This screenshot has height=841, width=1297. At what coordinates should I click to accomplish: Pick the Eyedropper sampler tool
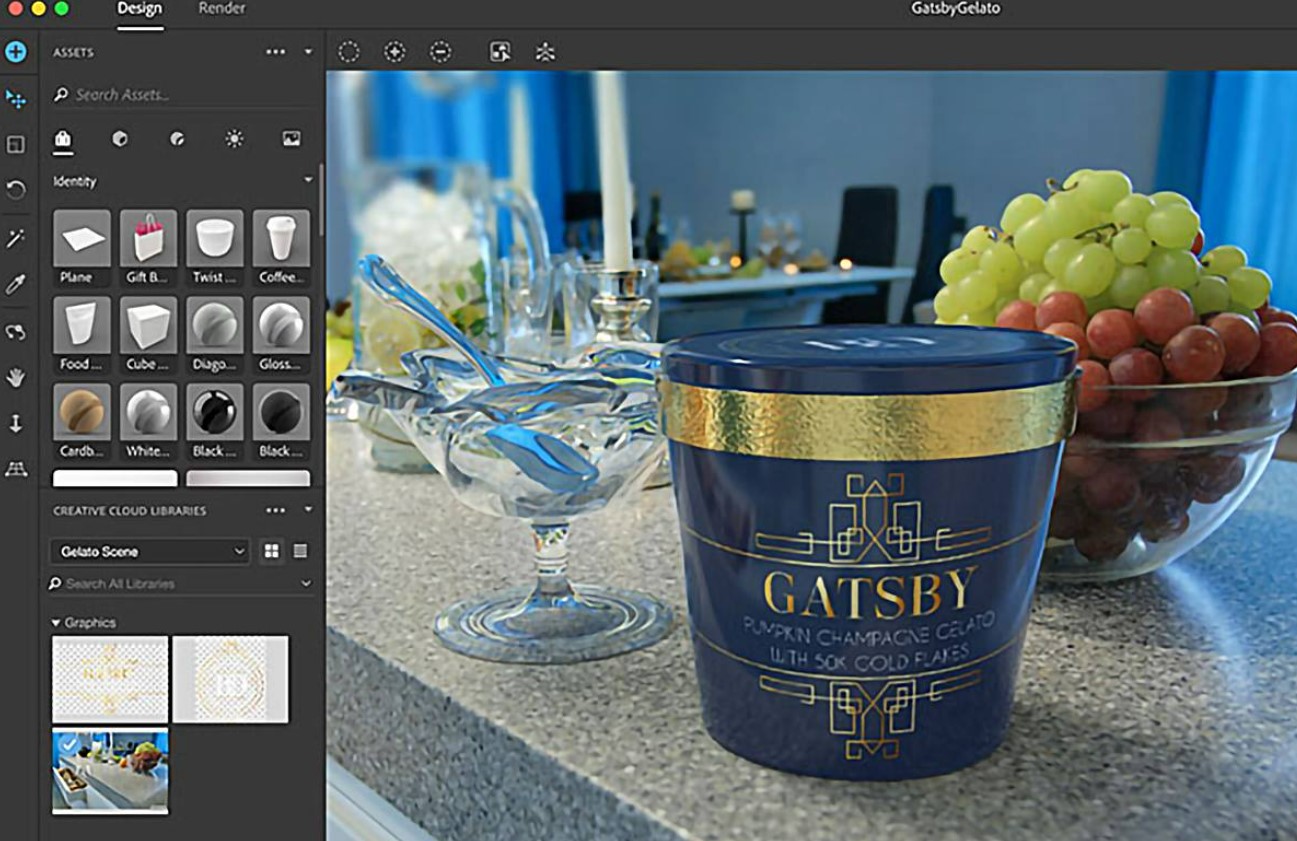16,285
